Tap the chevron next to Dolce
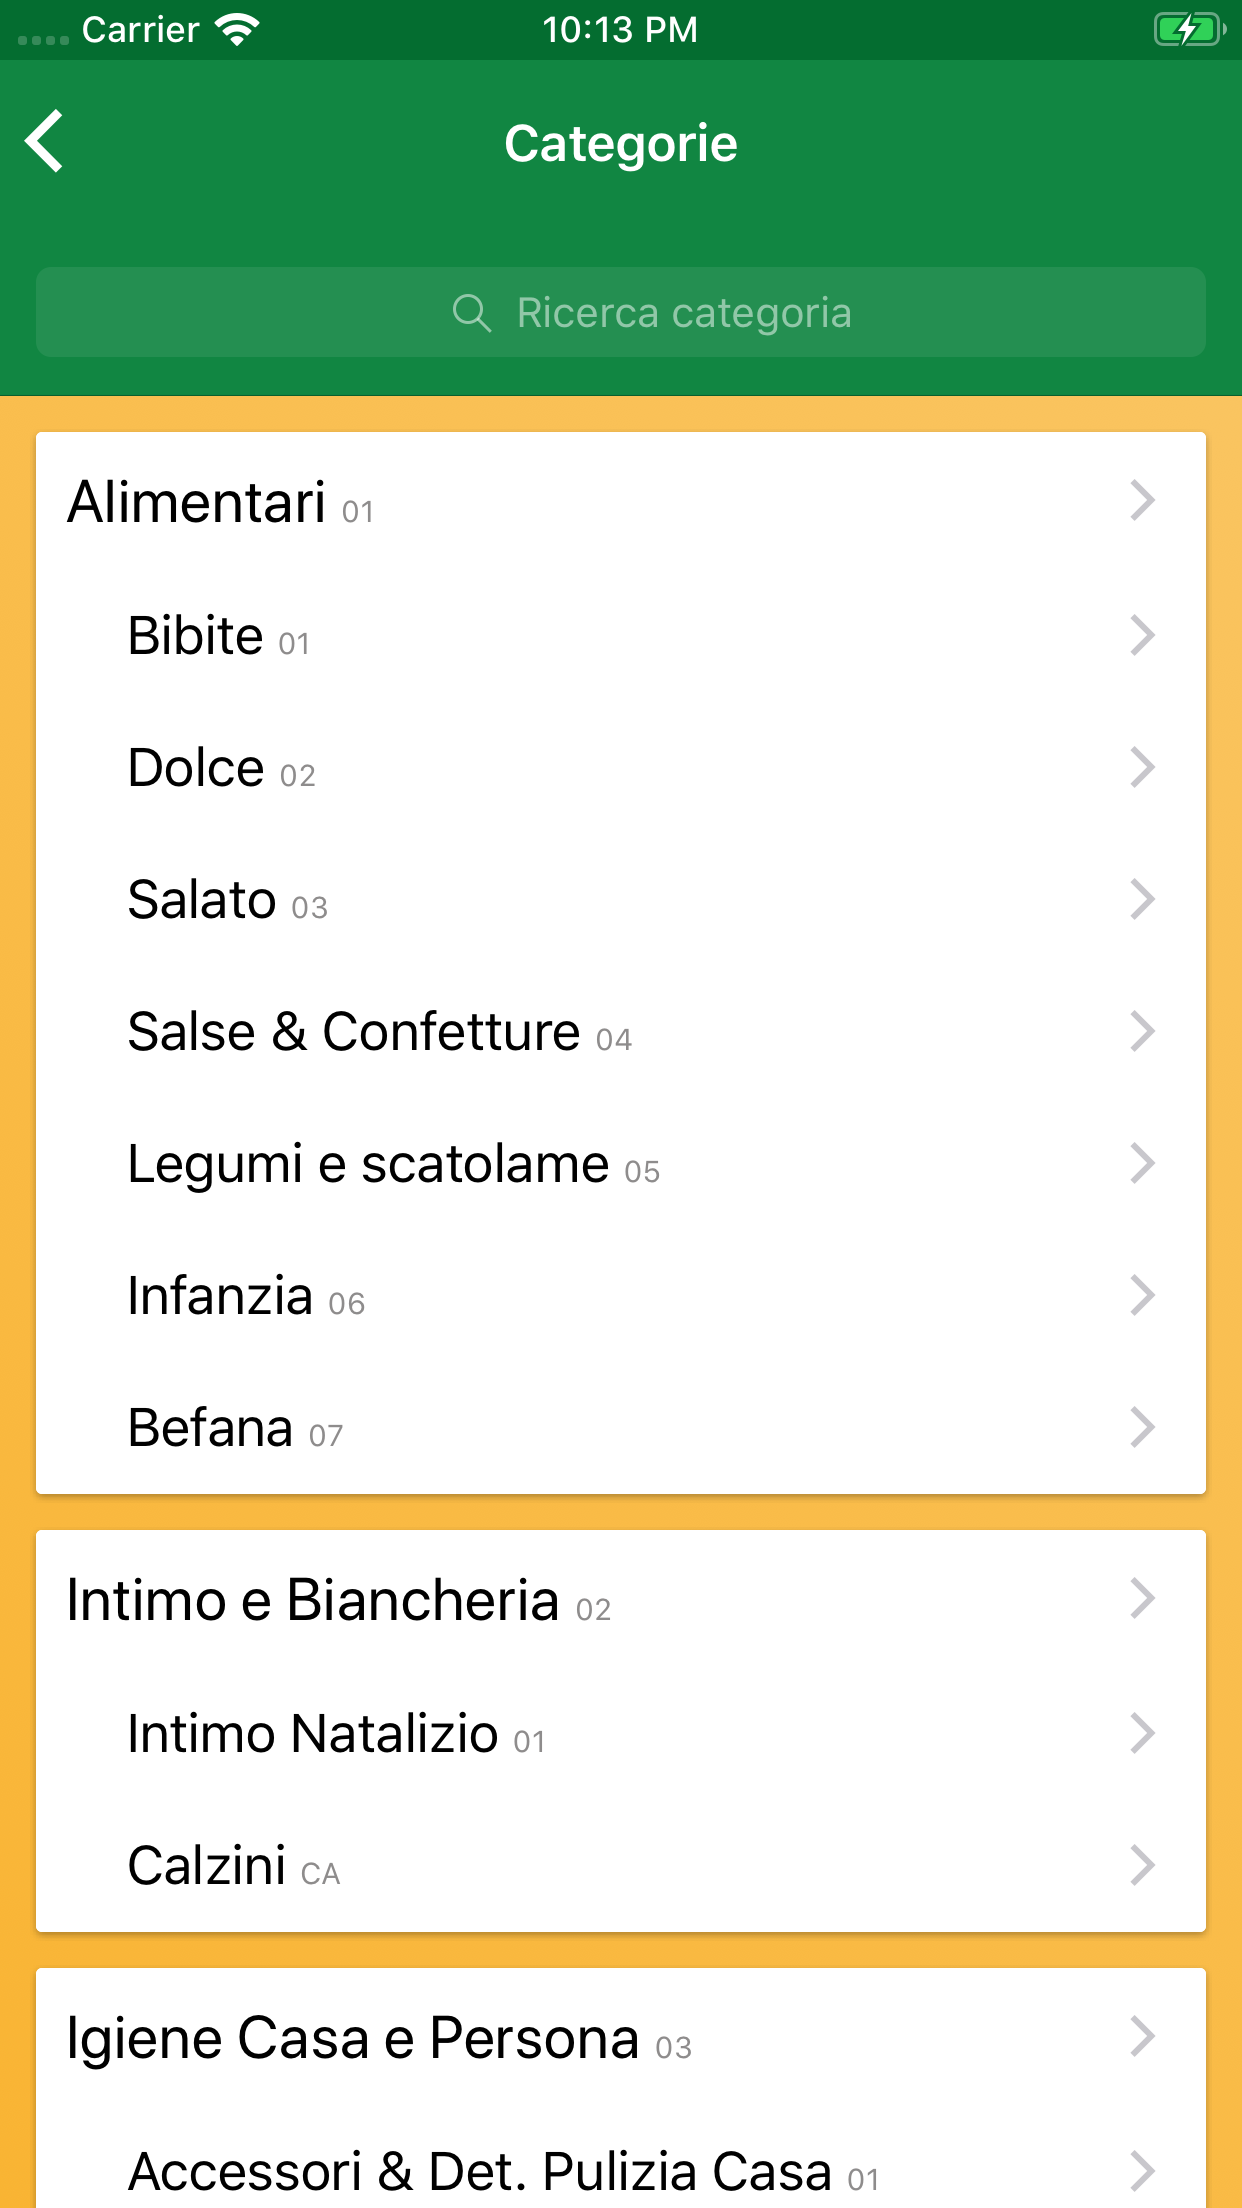This screenshot has width=1242, height=2208. [x=1142, y=767]
